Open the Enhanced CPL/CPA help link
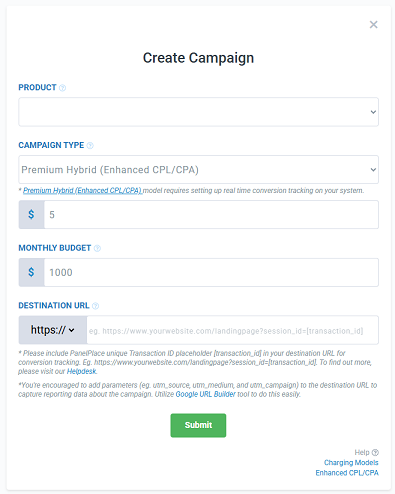 (347, 473)
